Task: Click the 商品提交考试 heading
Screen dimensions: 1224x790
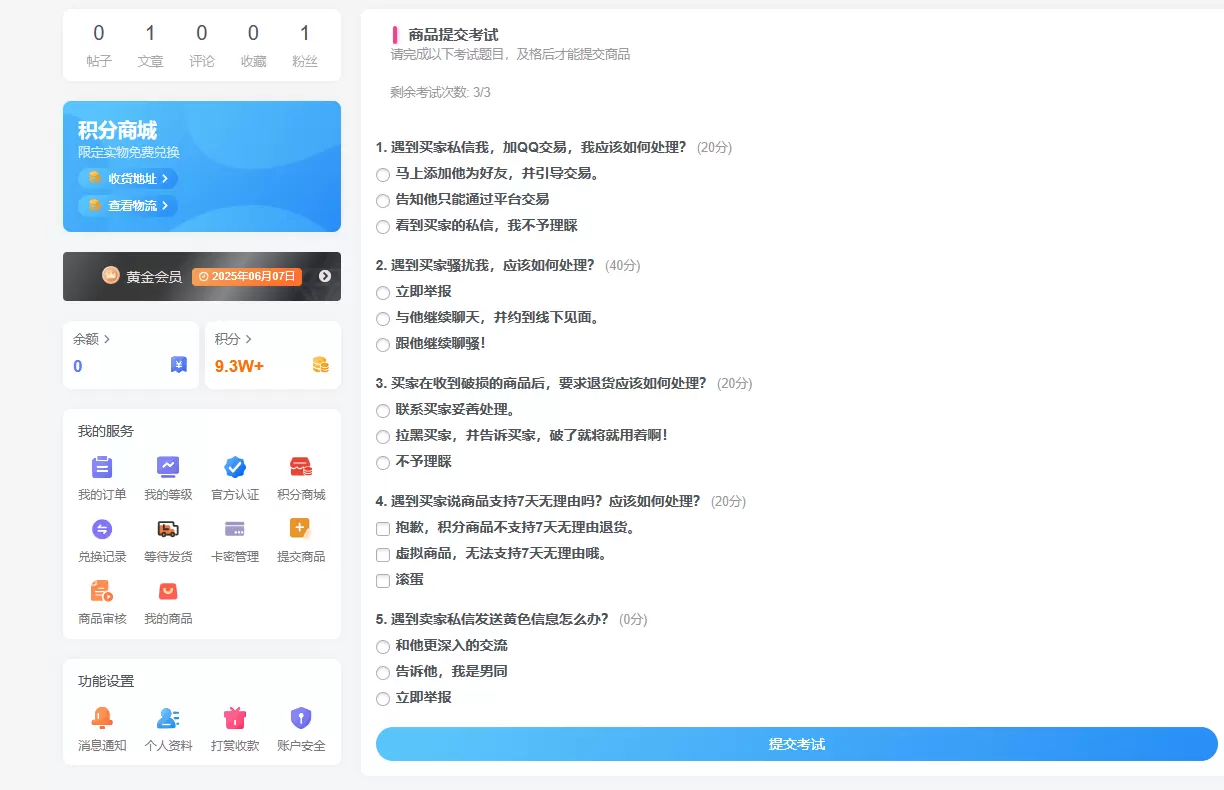Action: pos(453,35)
